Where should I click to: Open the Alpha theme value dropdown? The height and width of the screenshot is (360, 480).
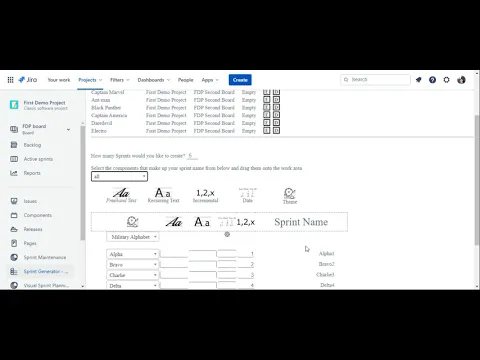pyautogui.click(x=133, y=254)
